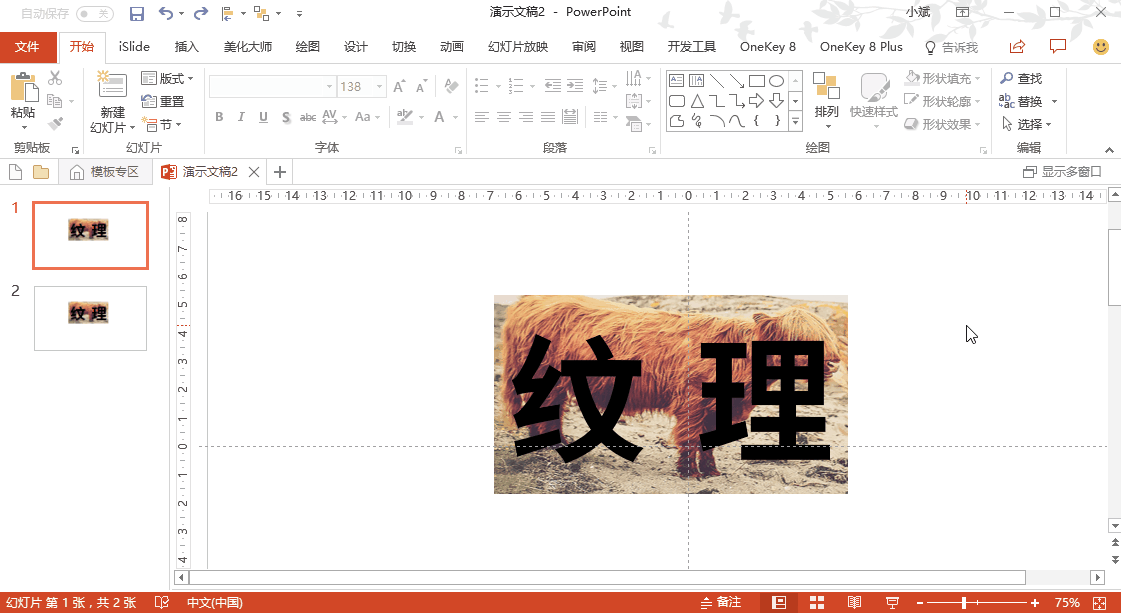Click the 显示多窗口 button

[1062, 172]
